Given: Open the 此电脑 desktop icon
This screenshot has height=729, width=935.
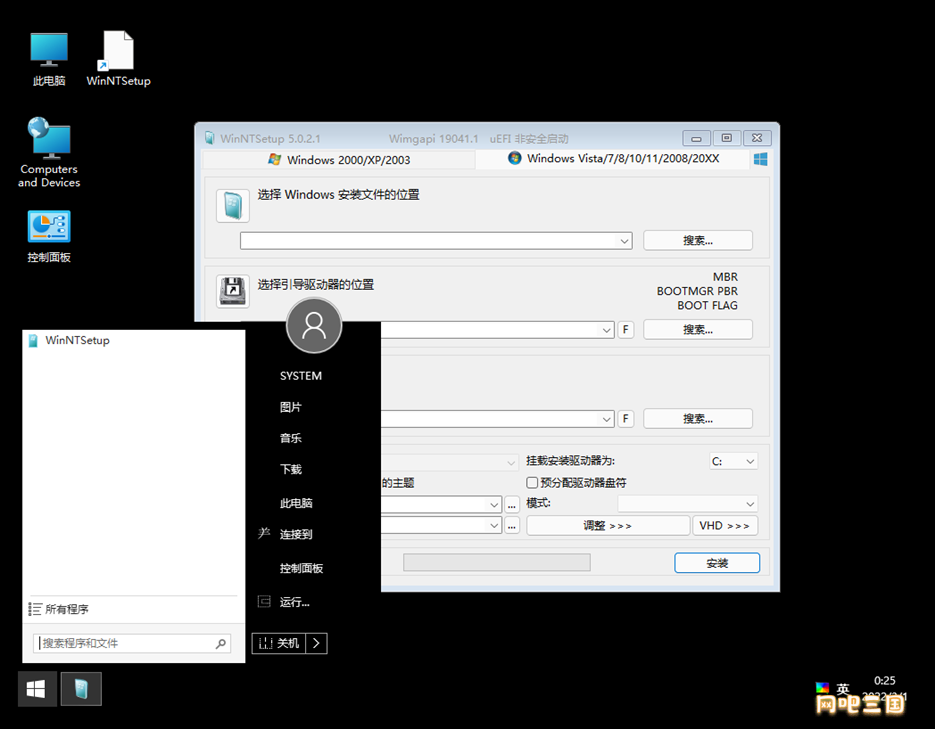Looking at the screenshot, I should 49,60.
